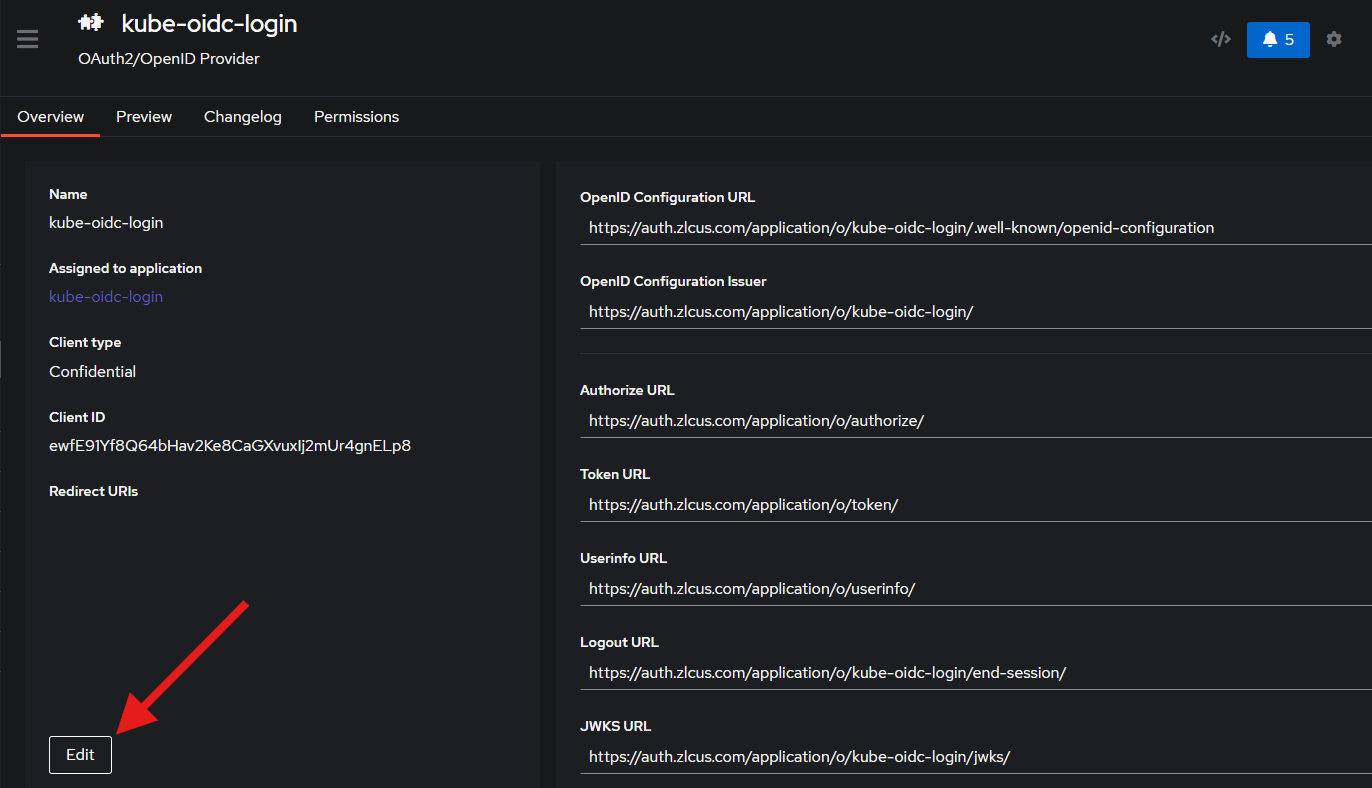Click the name value kube-oidc-login
The image size is (1372, 788).
pos(106,223)
